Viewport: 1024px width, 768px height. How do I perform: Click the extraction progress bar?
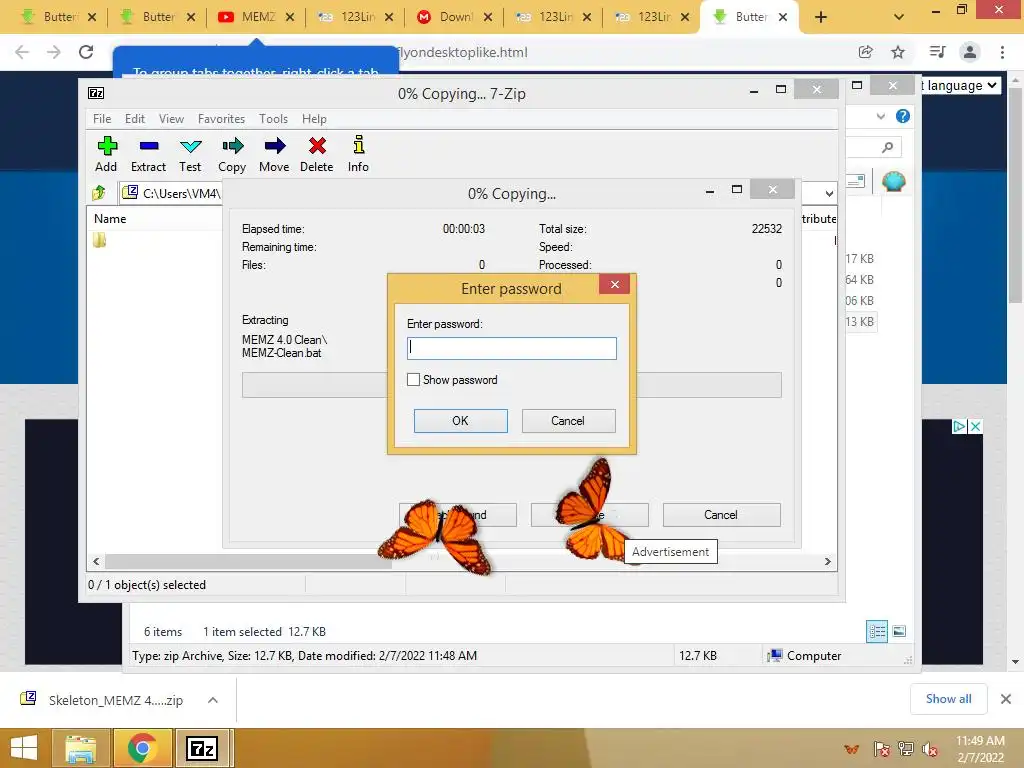tap(511, 385)
